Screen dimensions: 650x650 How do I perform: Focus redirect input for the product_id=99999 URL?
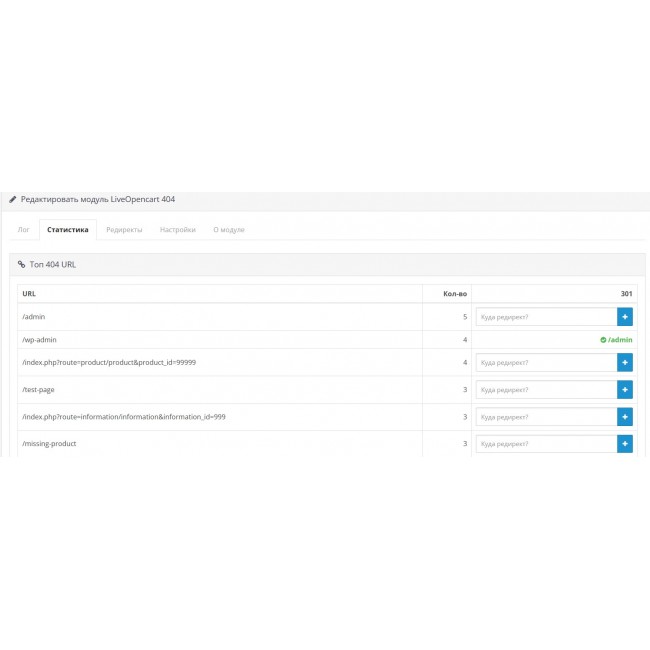545,362
